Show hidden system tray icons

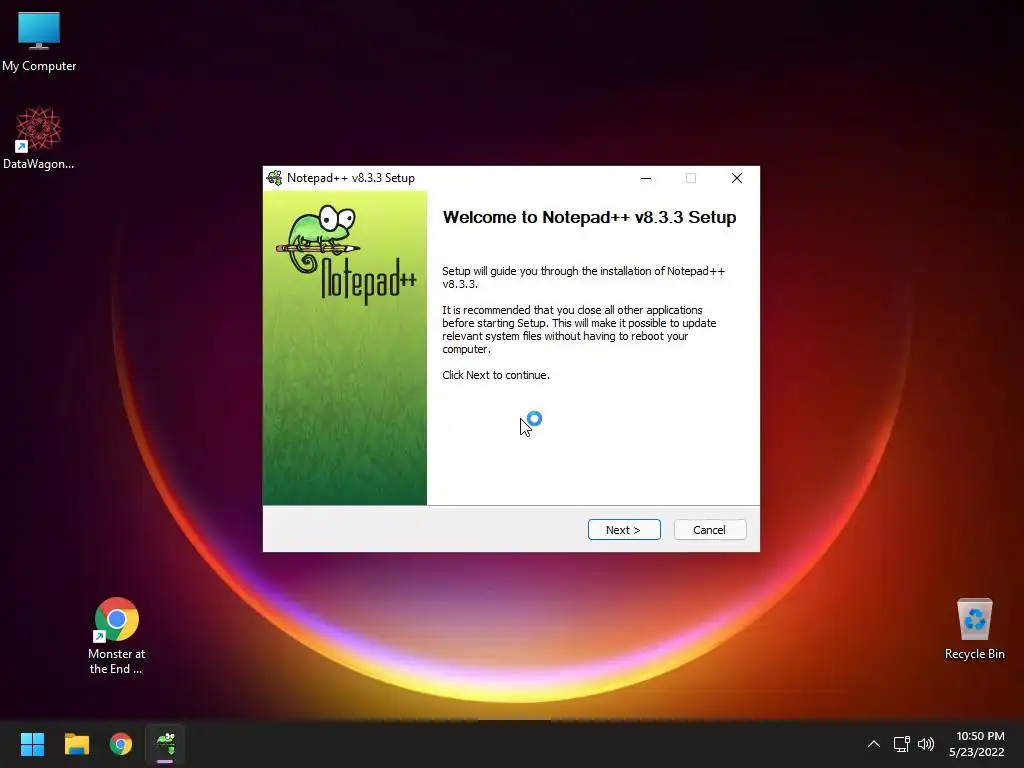874,744
